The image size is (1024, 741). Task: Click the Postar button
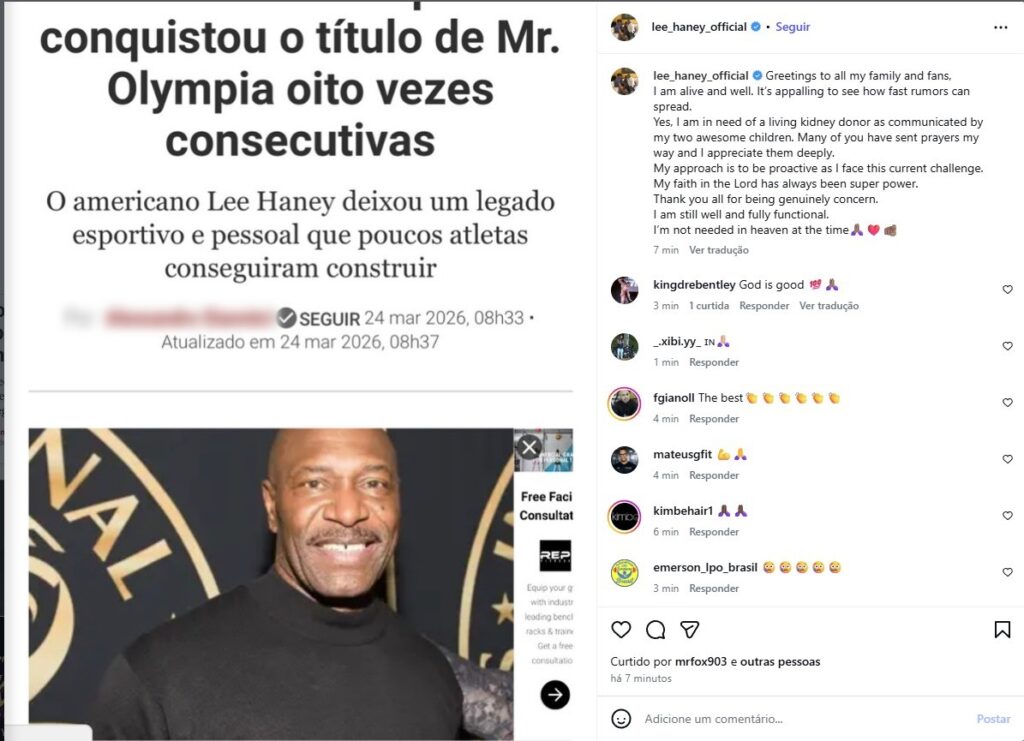993,719
